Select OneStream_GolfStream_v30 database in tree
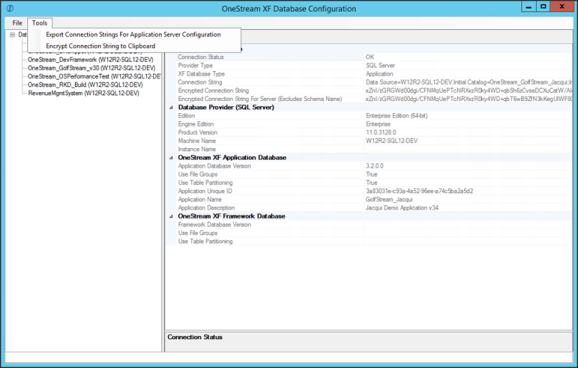The width and height of the screenshot is (578, 368). tap(91, 68)
